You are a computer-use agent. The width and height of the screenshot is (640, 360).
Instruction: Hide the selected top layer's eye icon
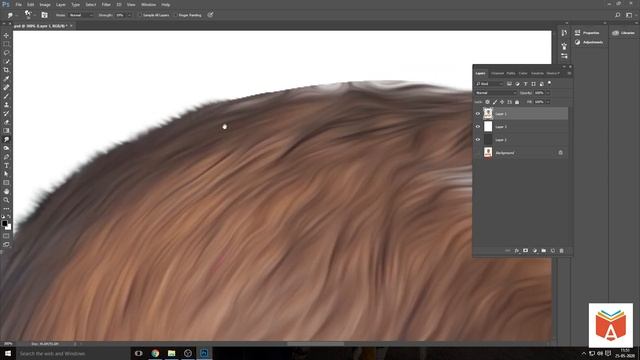(x=478, y=114)
